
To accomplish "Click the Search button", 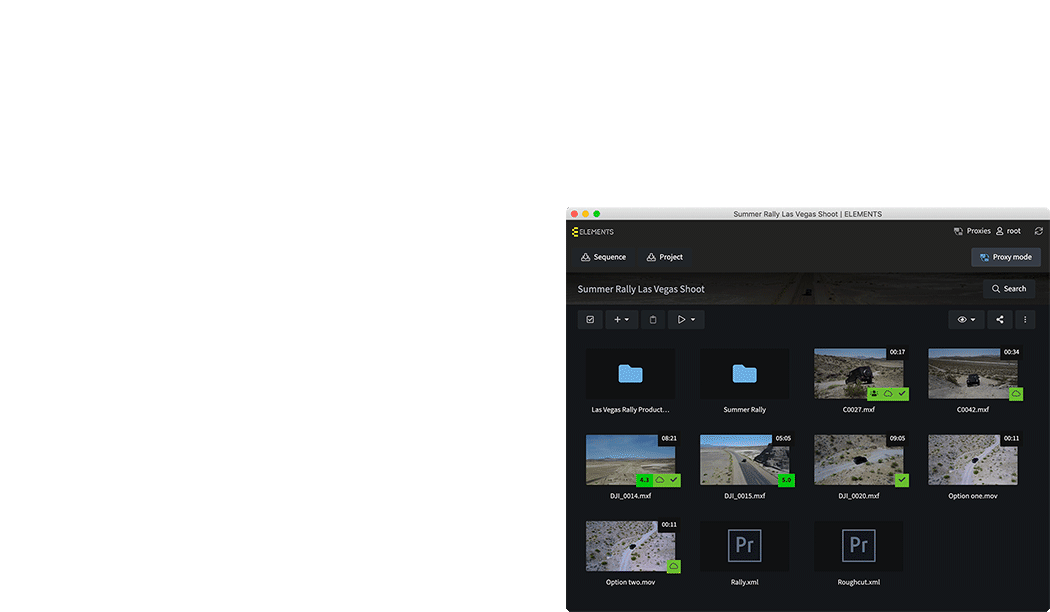I will click(1009, 288).
